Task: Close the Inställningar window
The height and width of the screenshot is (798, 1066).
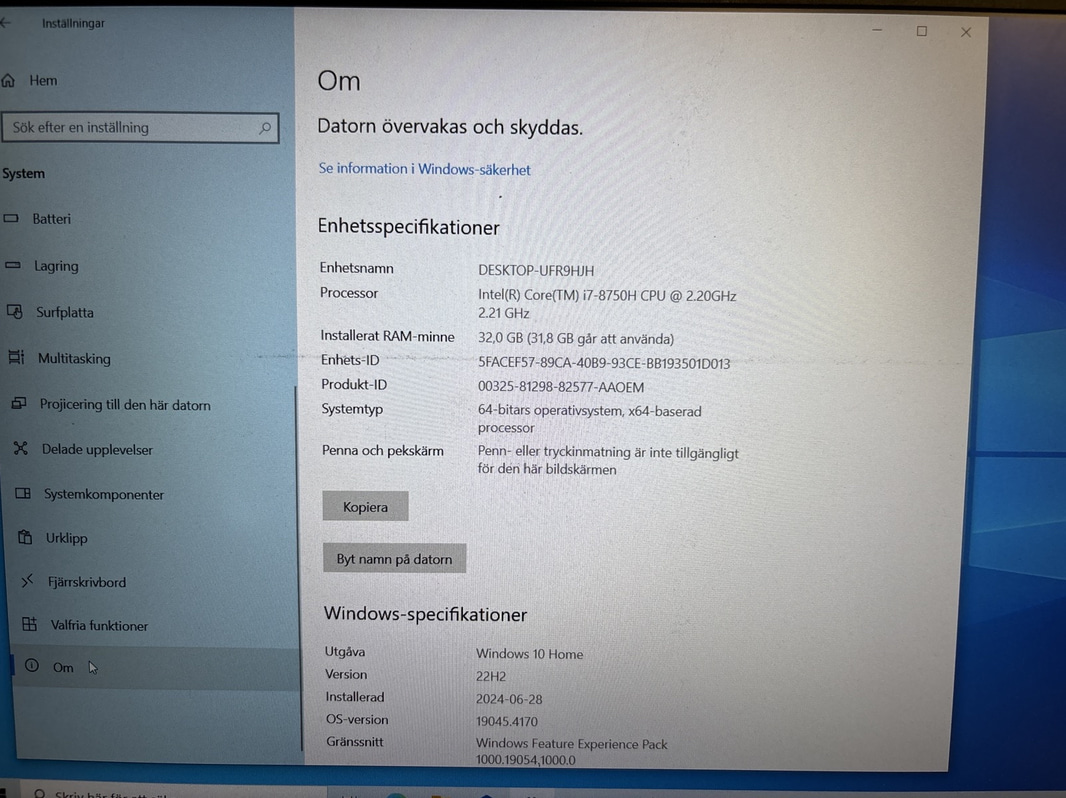Action: point(965,32)
